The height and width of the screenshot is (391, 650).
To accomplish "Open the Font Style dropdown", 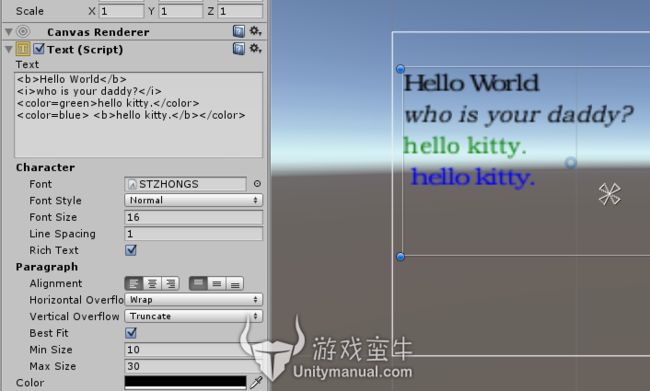I will [194, 200].
